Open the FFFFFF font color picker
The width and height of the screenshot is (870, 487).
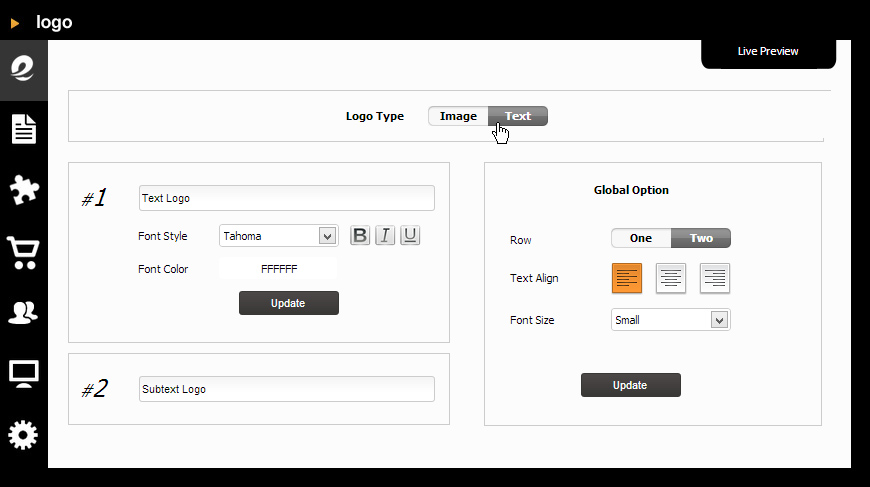click(x=279, y=269)
